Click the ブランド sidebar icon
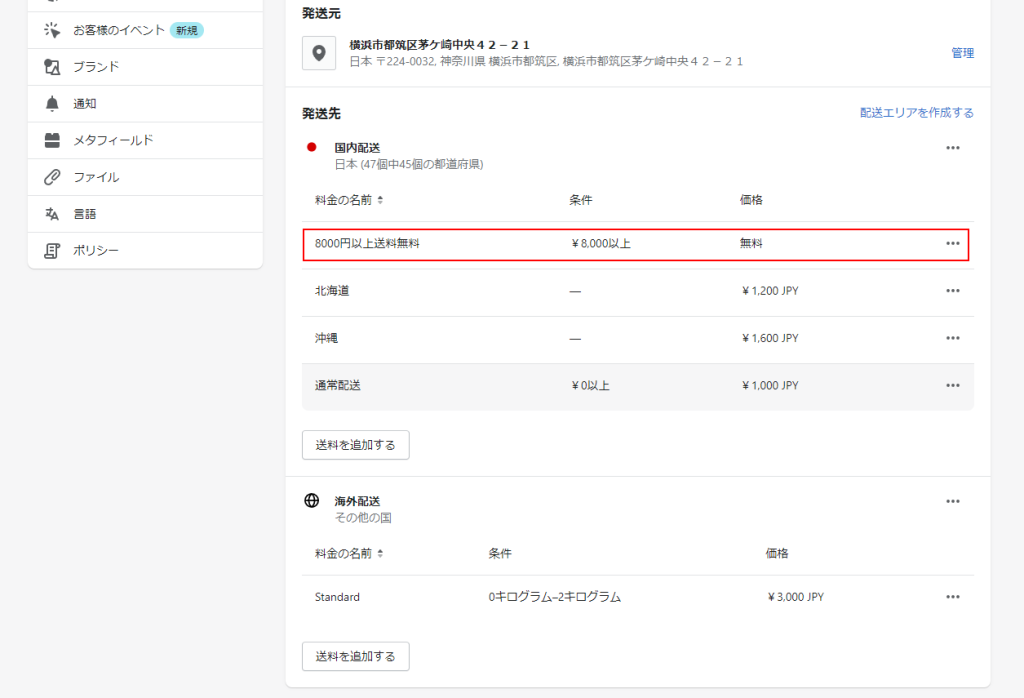Viewport: 1024px width, 698px height. [52, 67]
